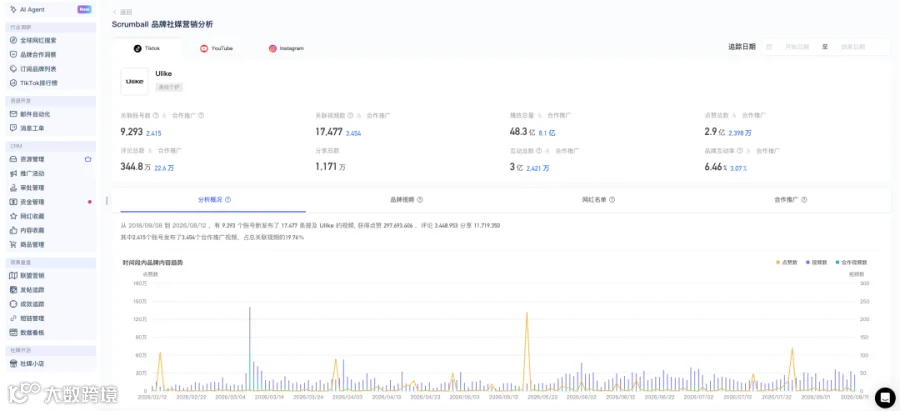Click the end date field of 追踪日期

click(x=853, y=47)
